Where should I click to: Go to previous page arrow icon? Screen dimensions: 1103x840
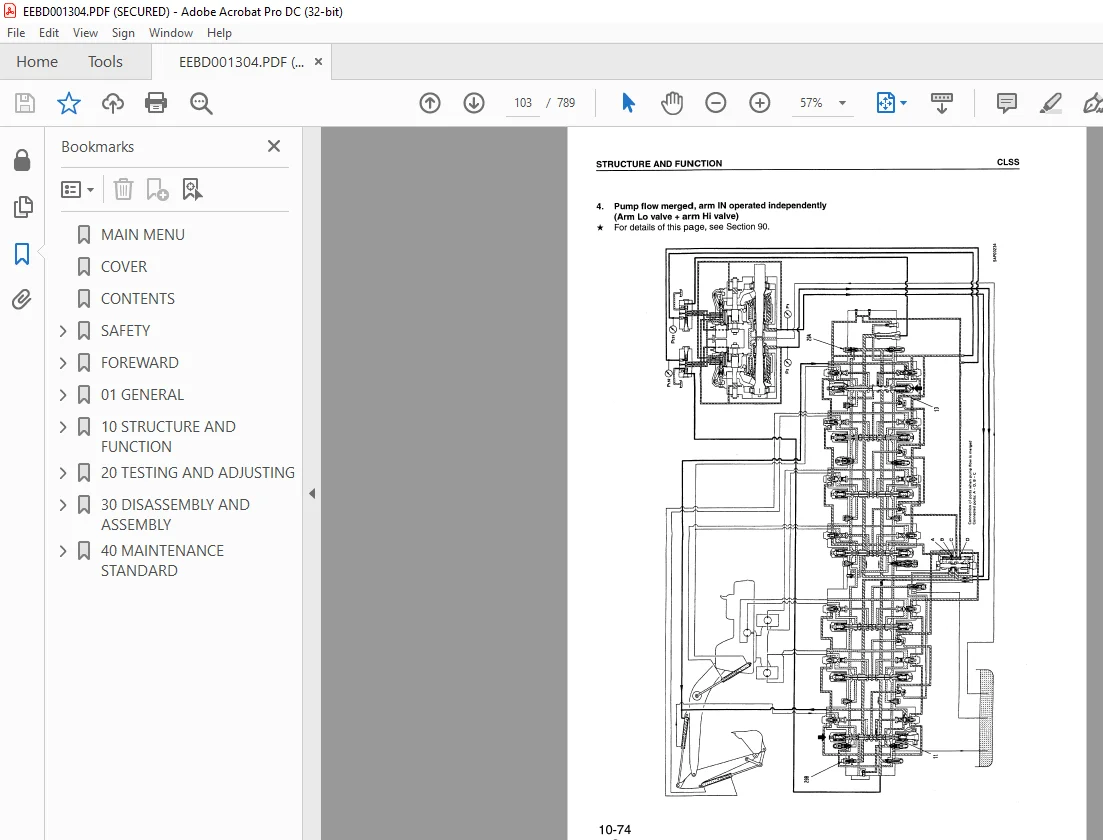point(430,103)
